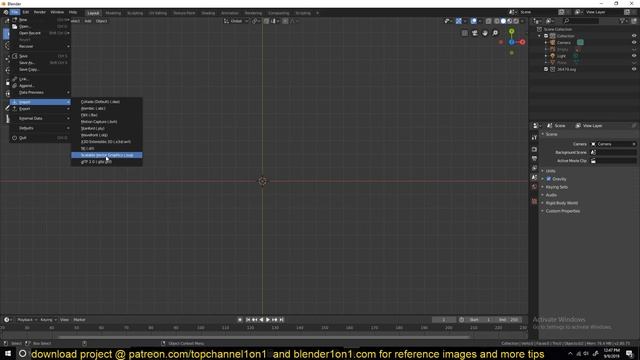Open the Render menu
The height and width of the screenshot is (360, 640).
click(x=40, y=12)
